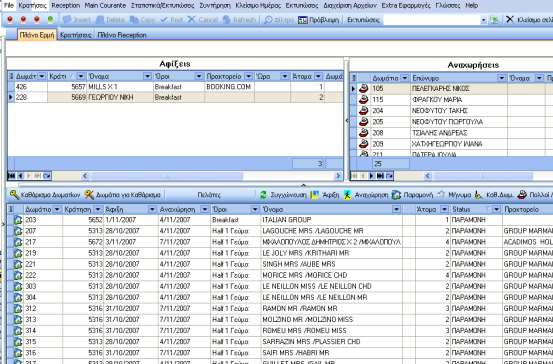Open the Αναχώρηση column filter in the bottom grid
The height and width of the screenshot is (364, 553).
[x=205, y=210]
